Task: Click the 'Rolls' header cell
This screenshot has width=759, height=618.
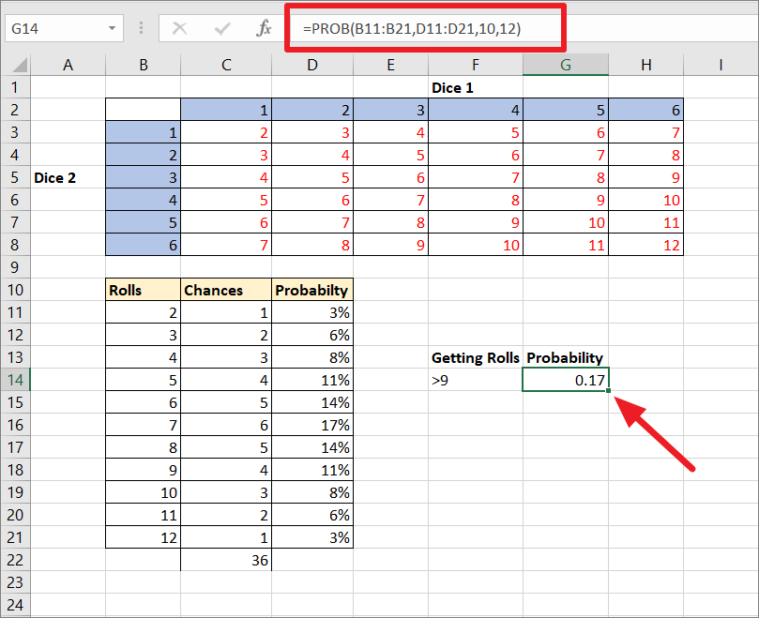Action: coord(143,290)
